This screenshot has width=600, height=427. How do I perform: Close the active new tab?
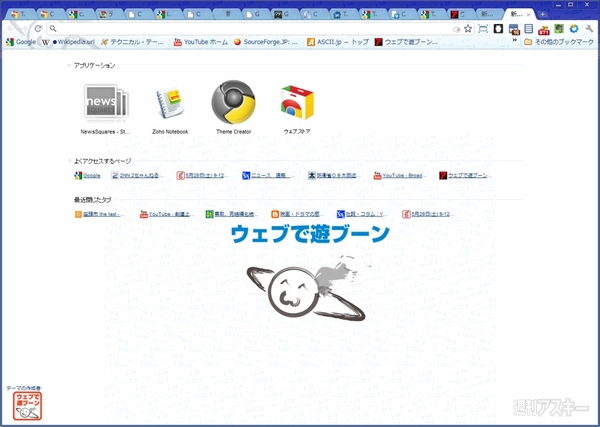click(x=529, y=15)
